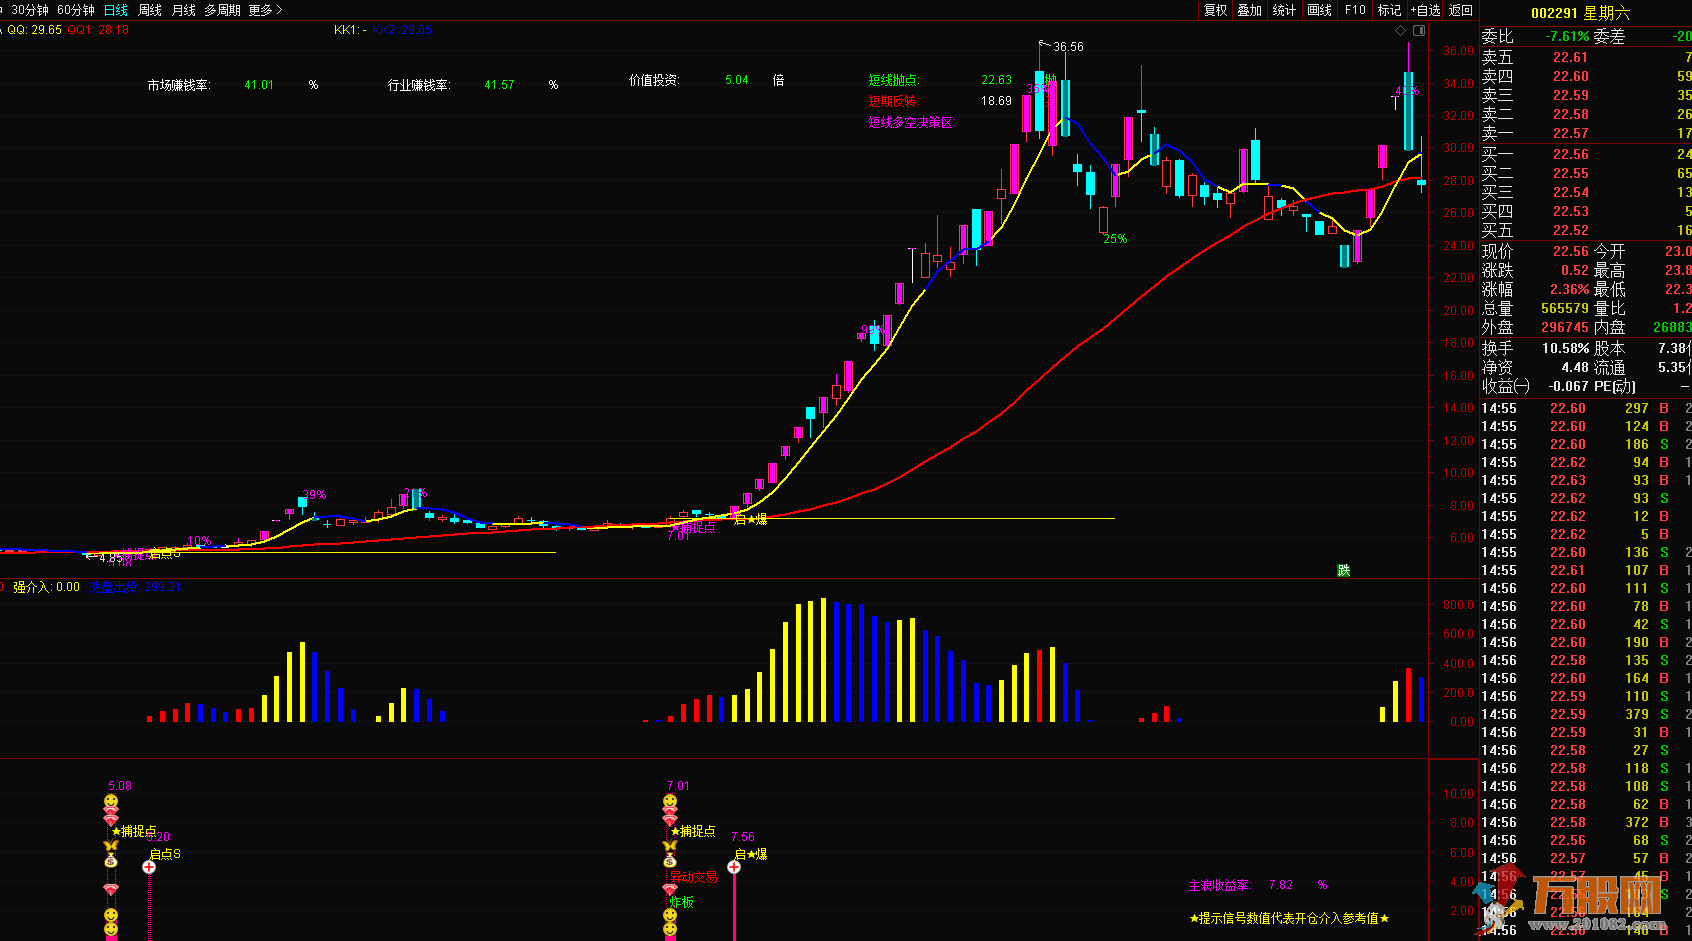Switch to the 60分钟 period
Viewport: 1692px width, 941px height.
pyautogui.click(x=76, y=10)
